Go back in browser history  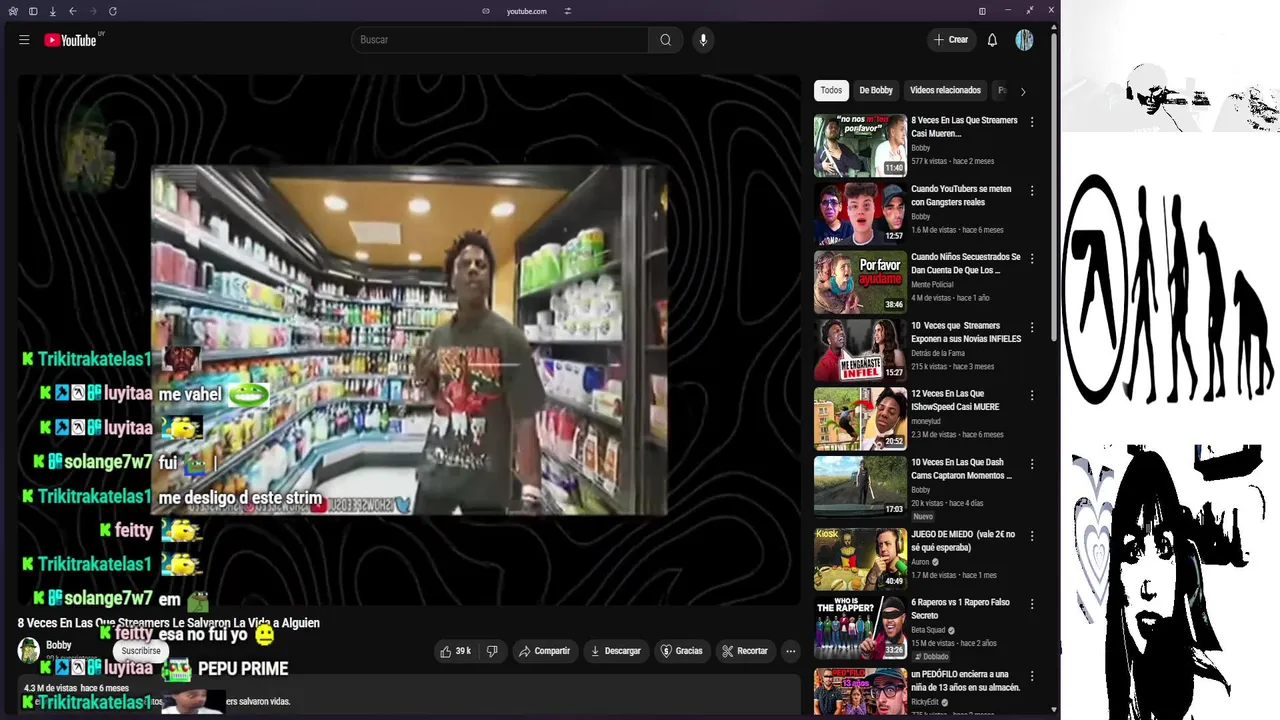[72, 11]
